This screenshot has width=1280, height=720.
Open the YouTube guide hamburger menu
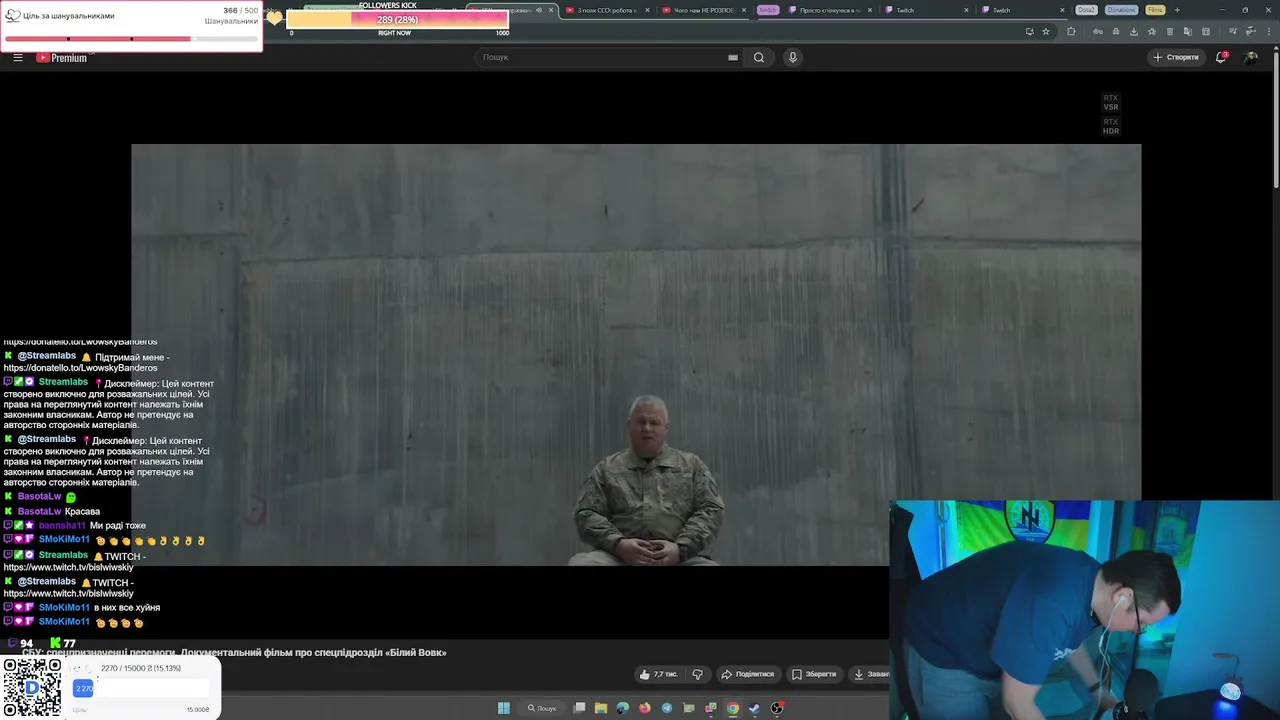click(x=17, y=57)
